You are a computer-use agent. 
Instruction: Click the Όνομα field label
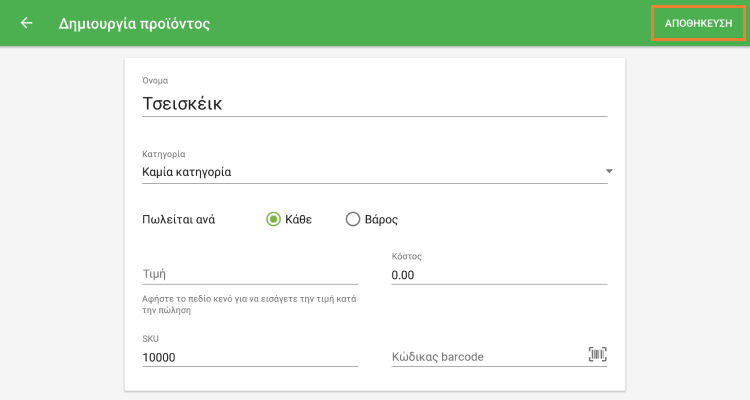pos(156,78)
